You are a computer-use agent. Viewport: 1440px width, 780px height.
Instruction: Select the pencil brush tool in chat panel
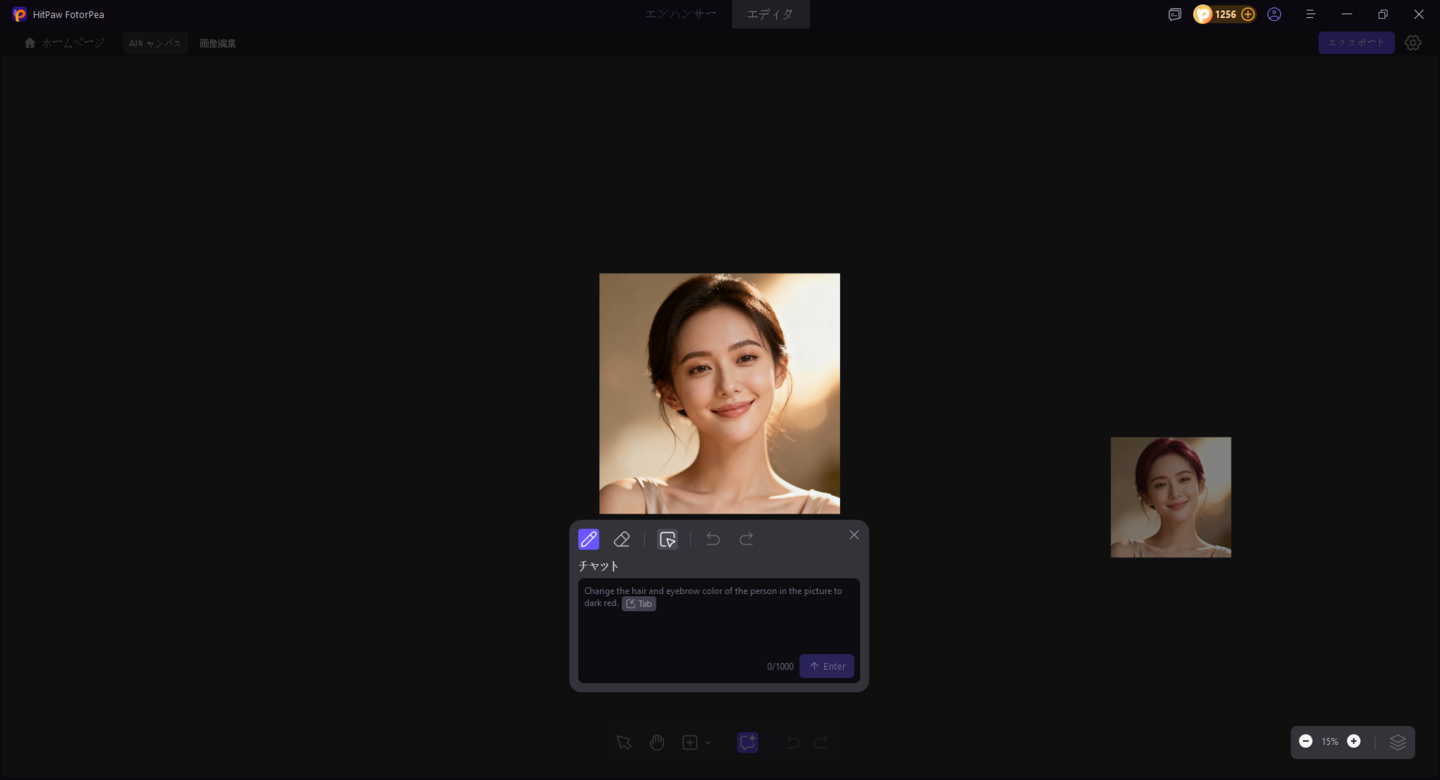click(x=589, y=539)
